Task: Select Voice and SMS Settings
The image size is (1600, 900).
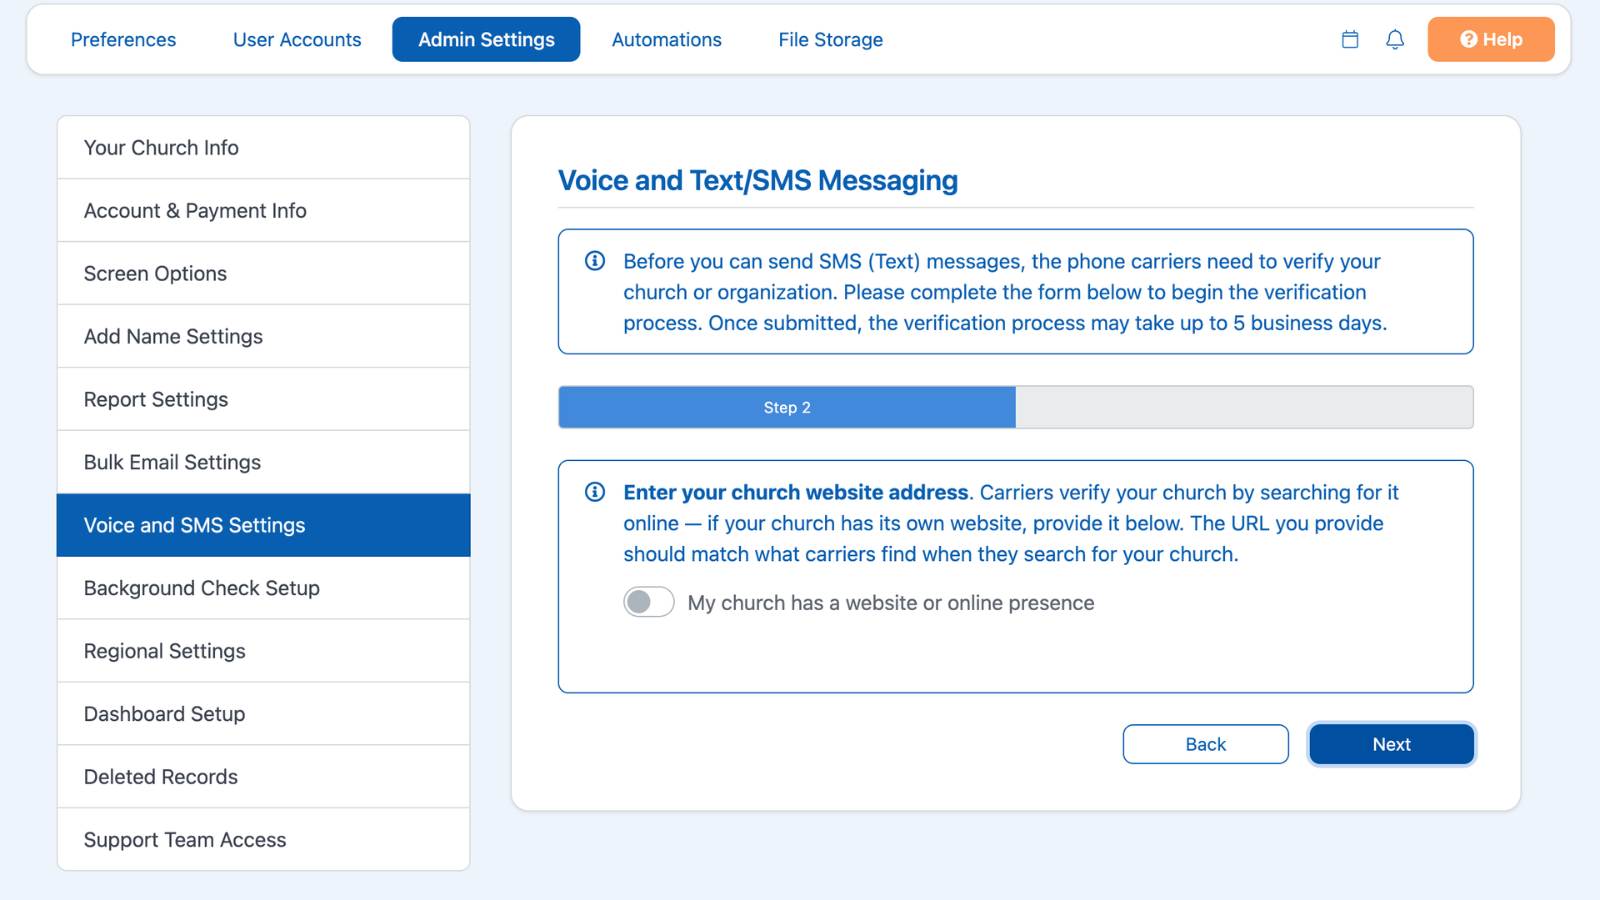Action: tap(263, 525)
